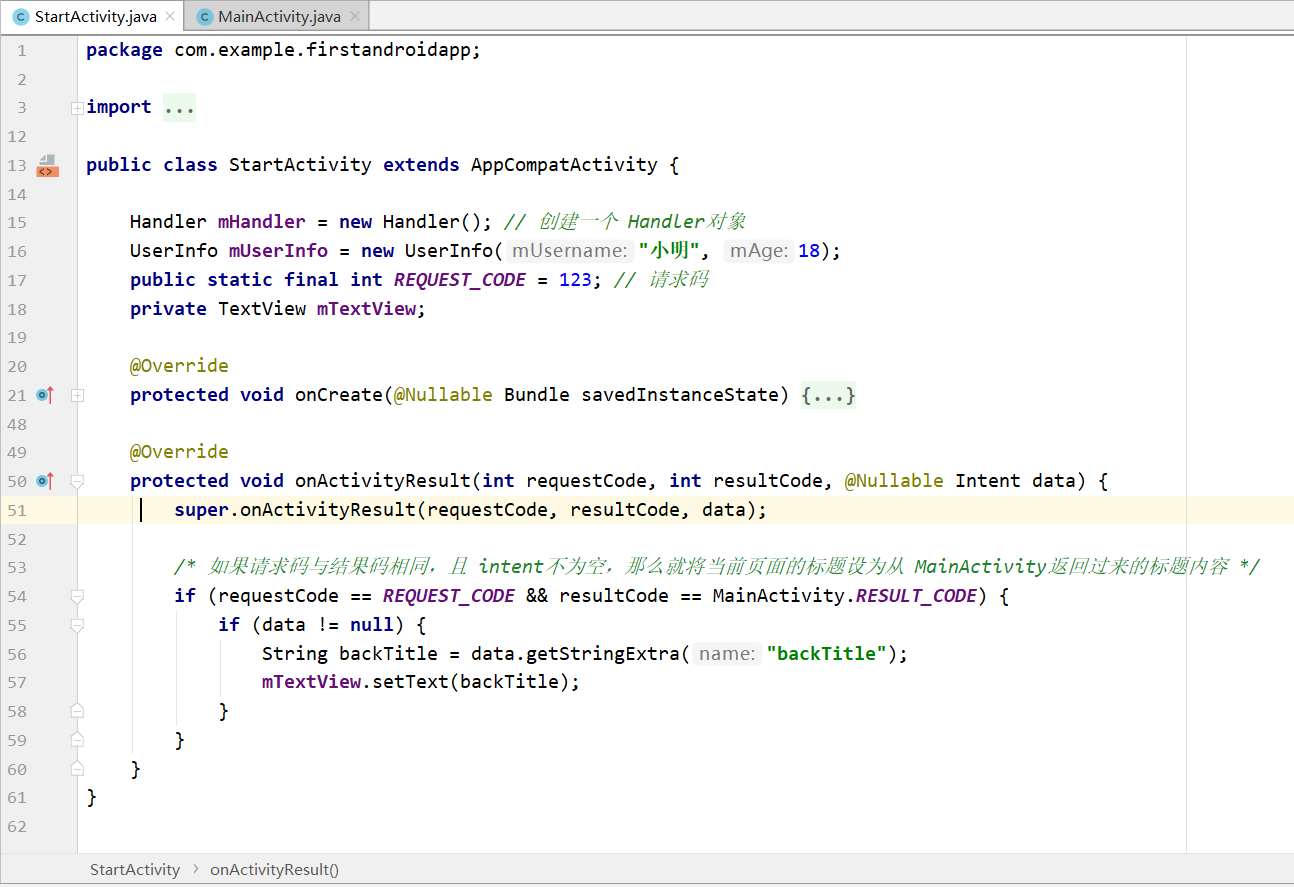Image resolution: width=1294 pixels, height=887 pixels.
Task: Click the value 123 on line 17
Action: point(575,280)
